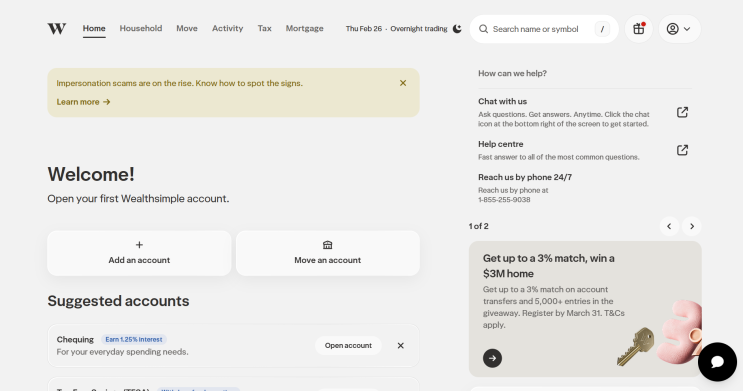Open the Activity tab
This screenshot has height=391, width=743.
click(227, 28)
